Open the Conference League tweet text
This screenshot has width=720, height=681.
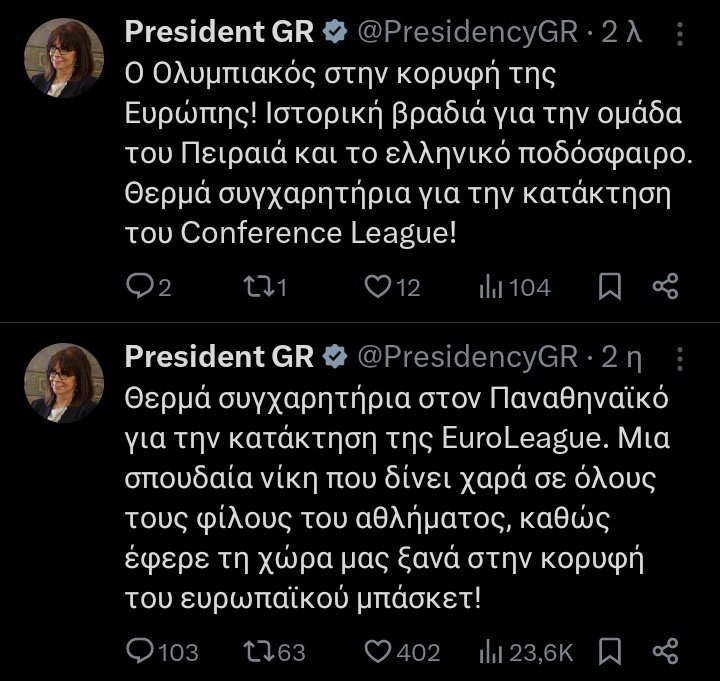(x=400, y=153)
